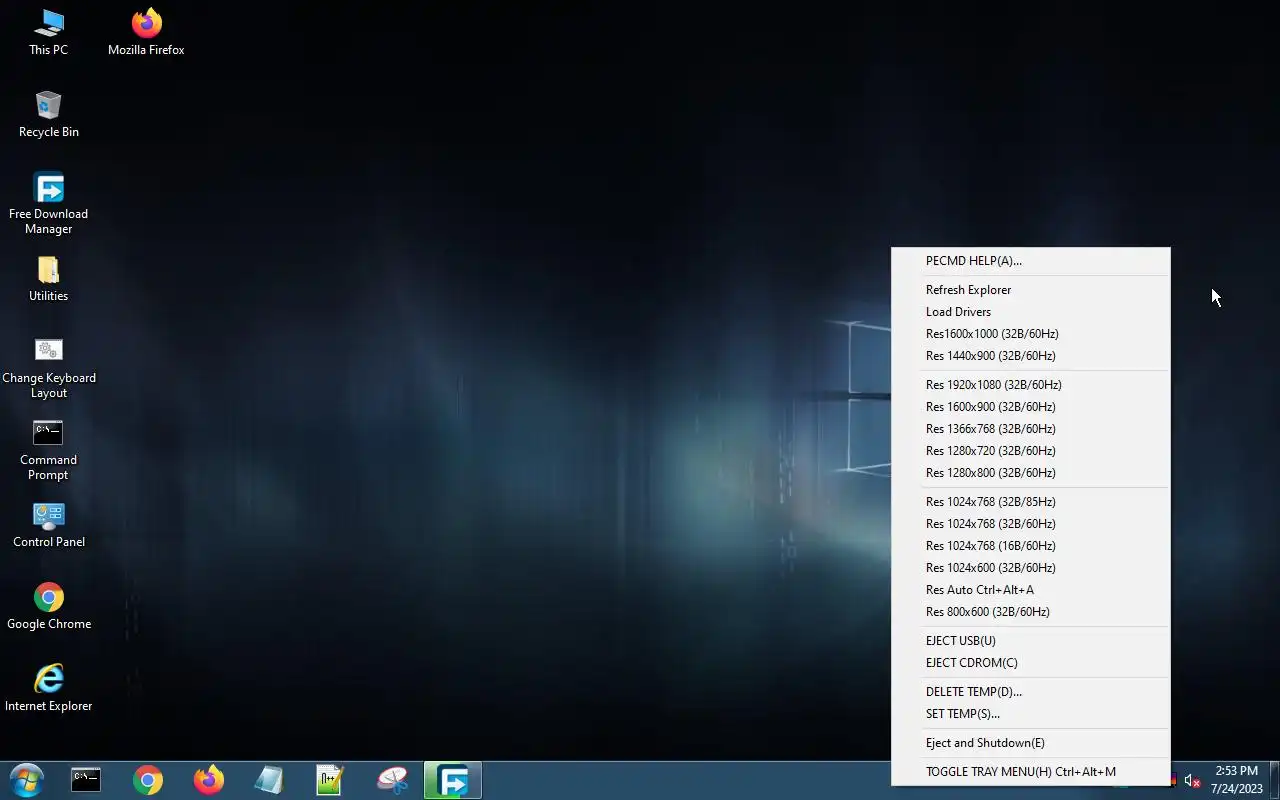Viewport: 1280px width, 800px height.
Task: Choose SET TEMP(S)... entry
Action: pyautogui.click(x=1031, y=714)
